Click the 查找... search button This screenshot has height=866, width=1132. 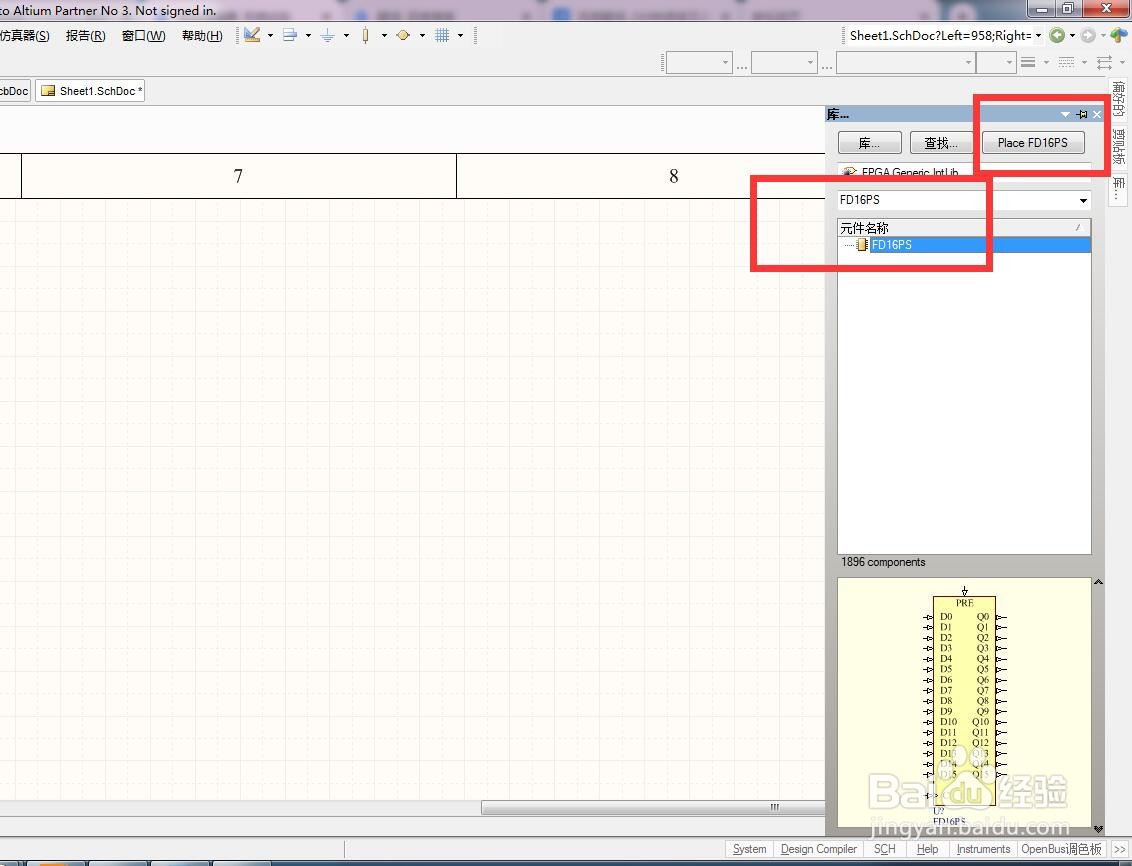(941, 143)
